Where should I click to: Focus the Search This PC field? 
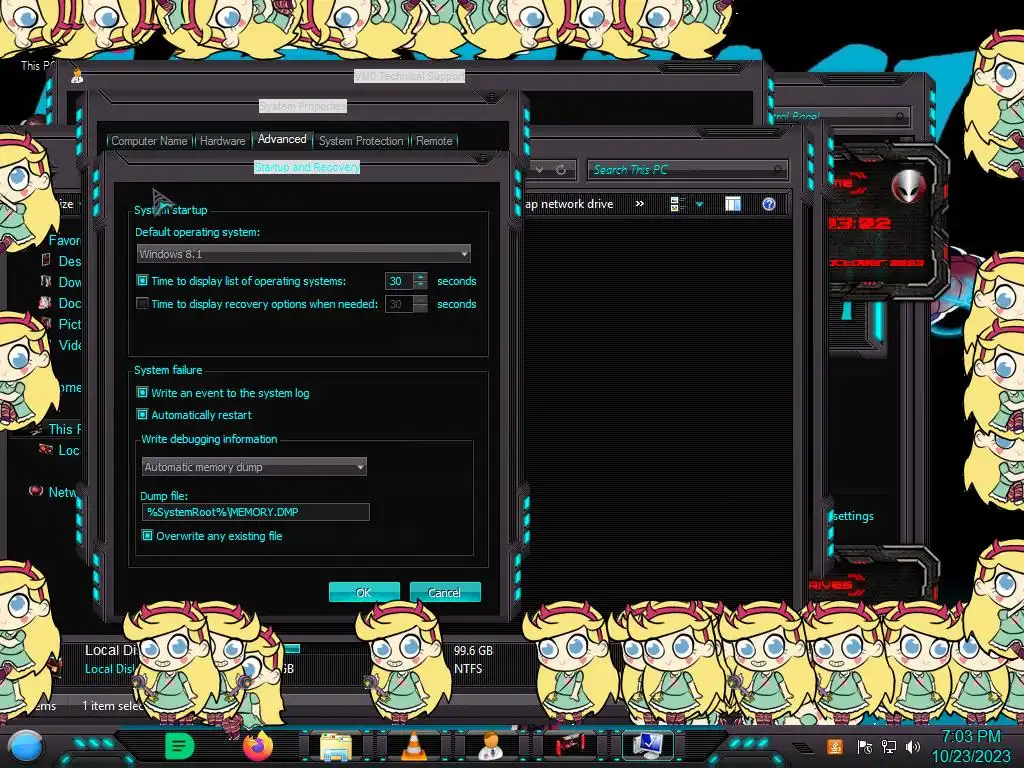(687, 170)
